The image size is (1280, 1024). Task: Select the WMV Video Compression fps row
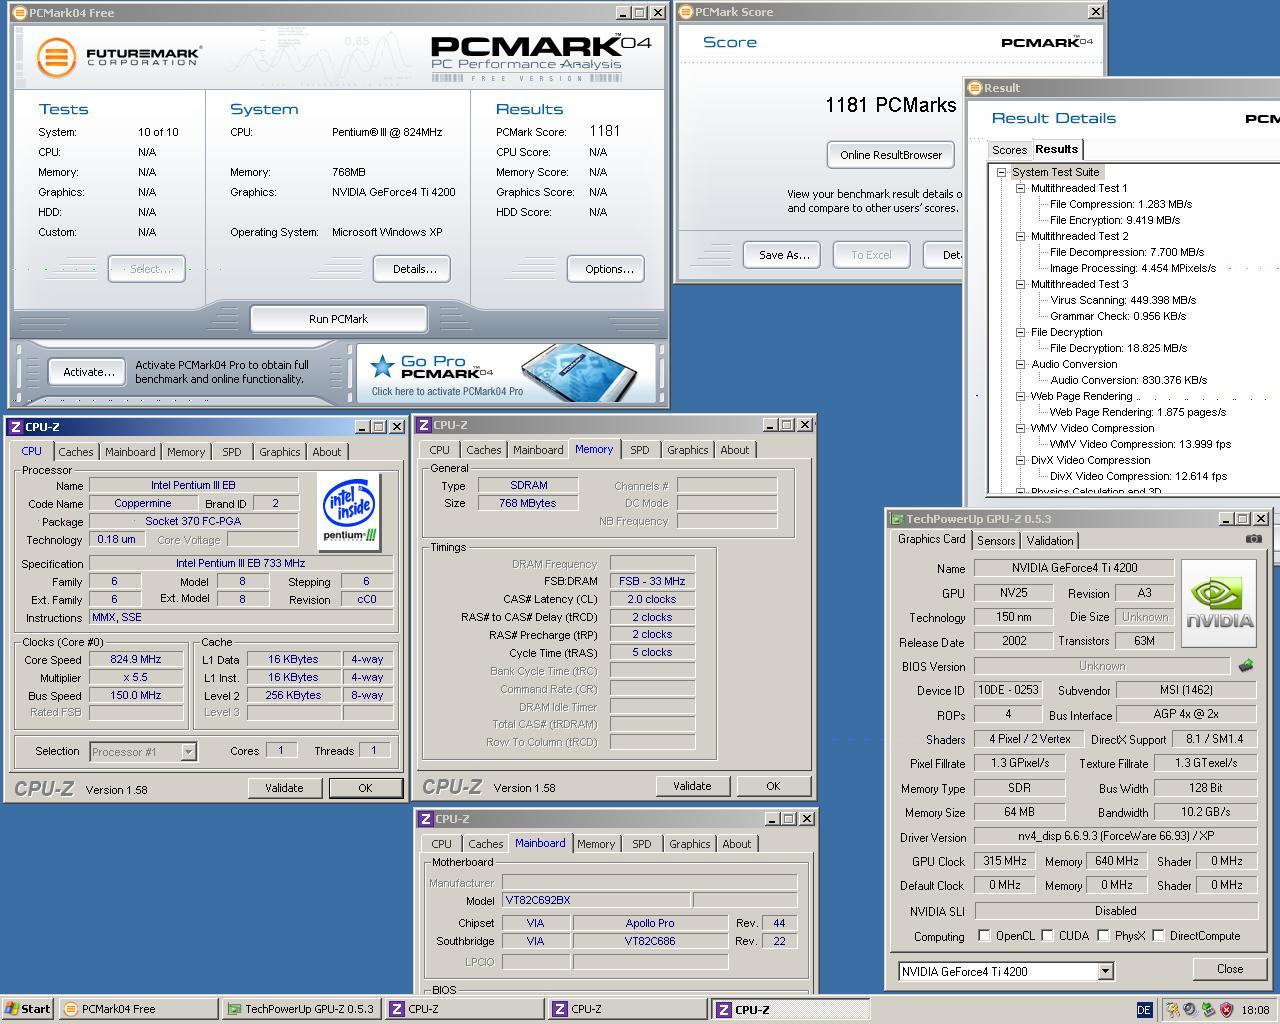[1140, 444]
